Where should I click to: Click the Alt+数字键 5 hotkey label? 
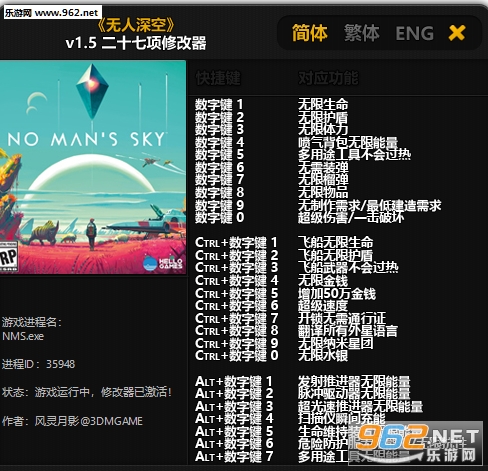tap(234, 431)
